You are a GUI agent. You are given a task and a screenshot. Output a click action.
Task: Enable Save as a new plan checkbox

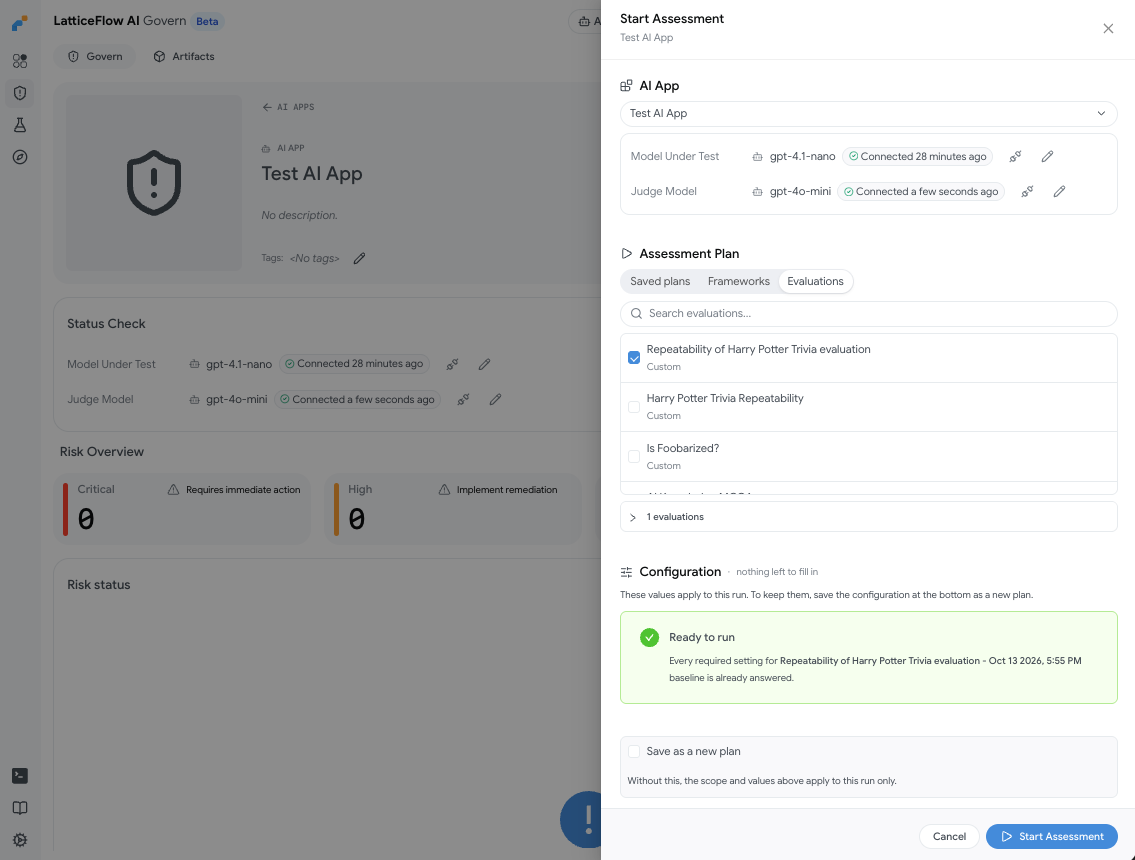tap(634, 751)
